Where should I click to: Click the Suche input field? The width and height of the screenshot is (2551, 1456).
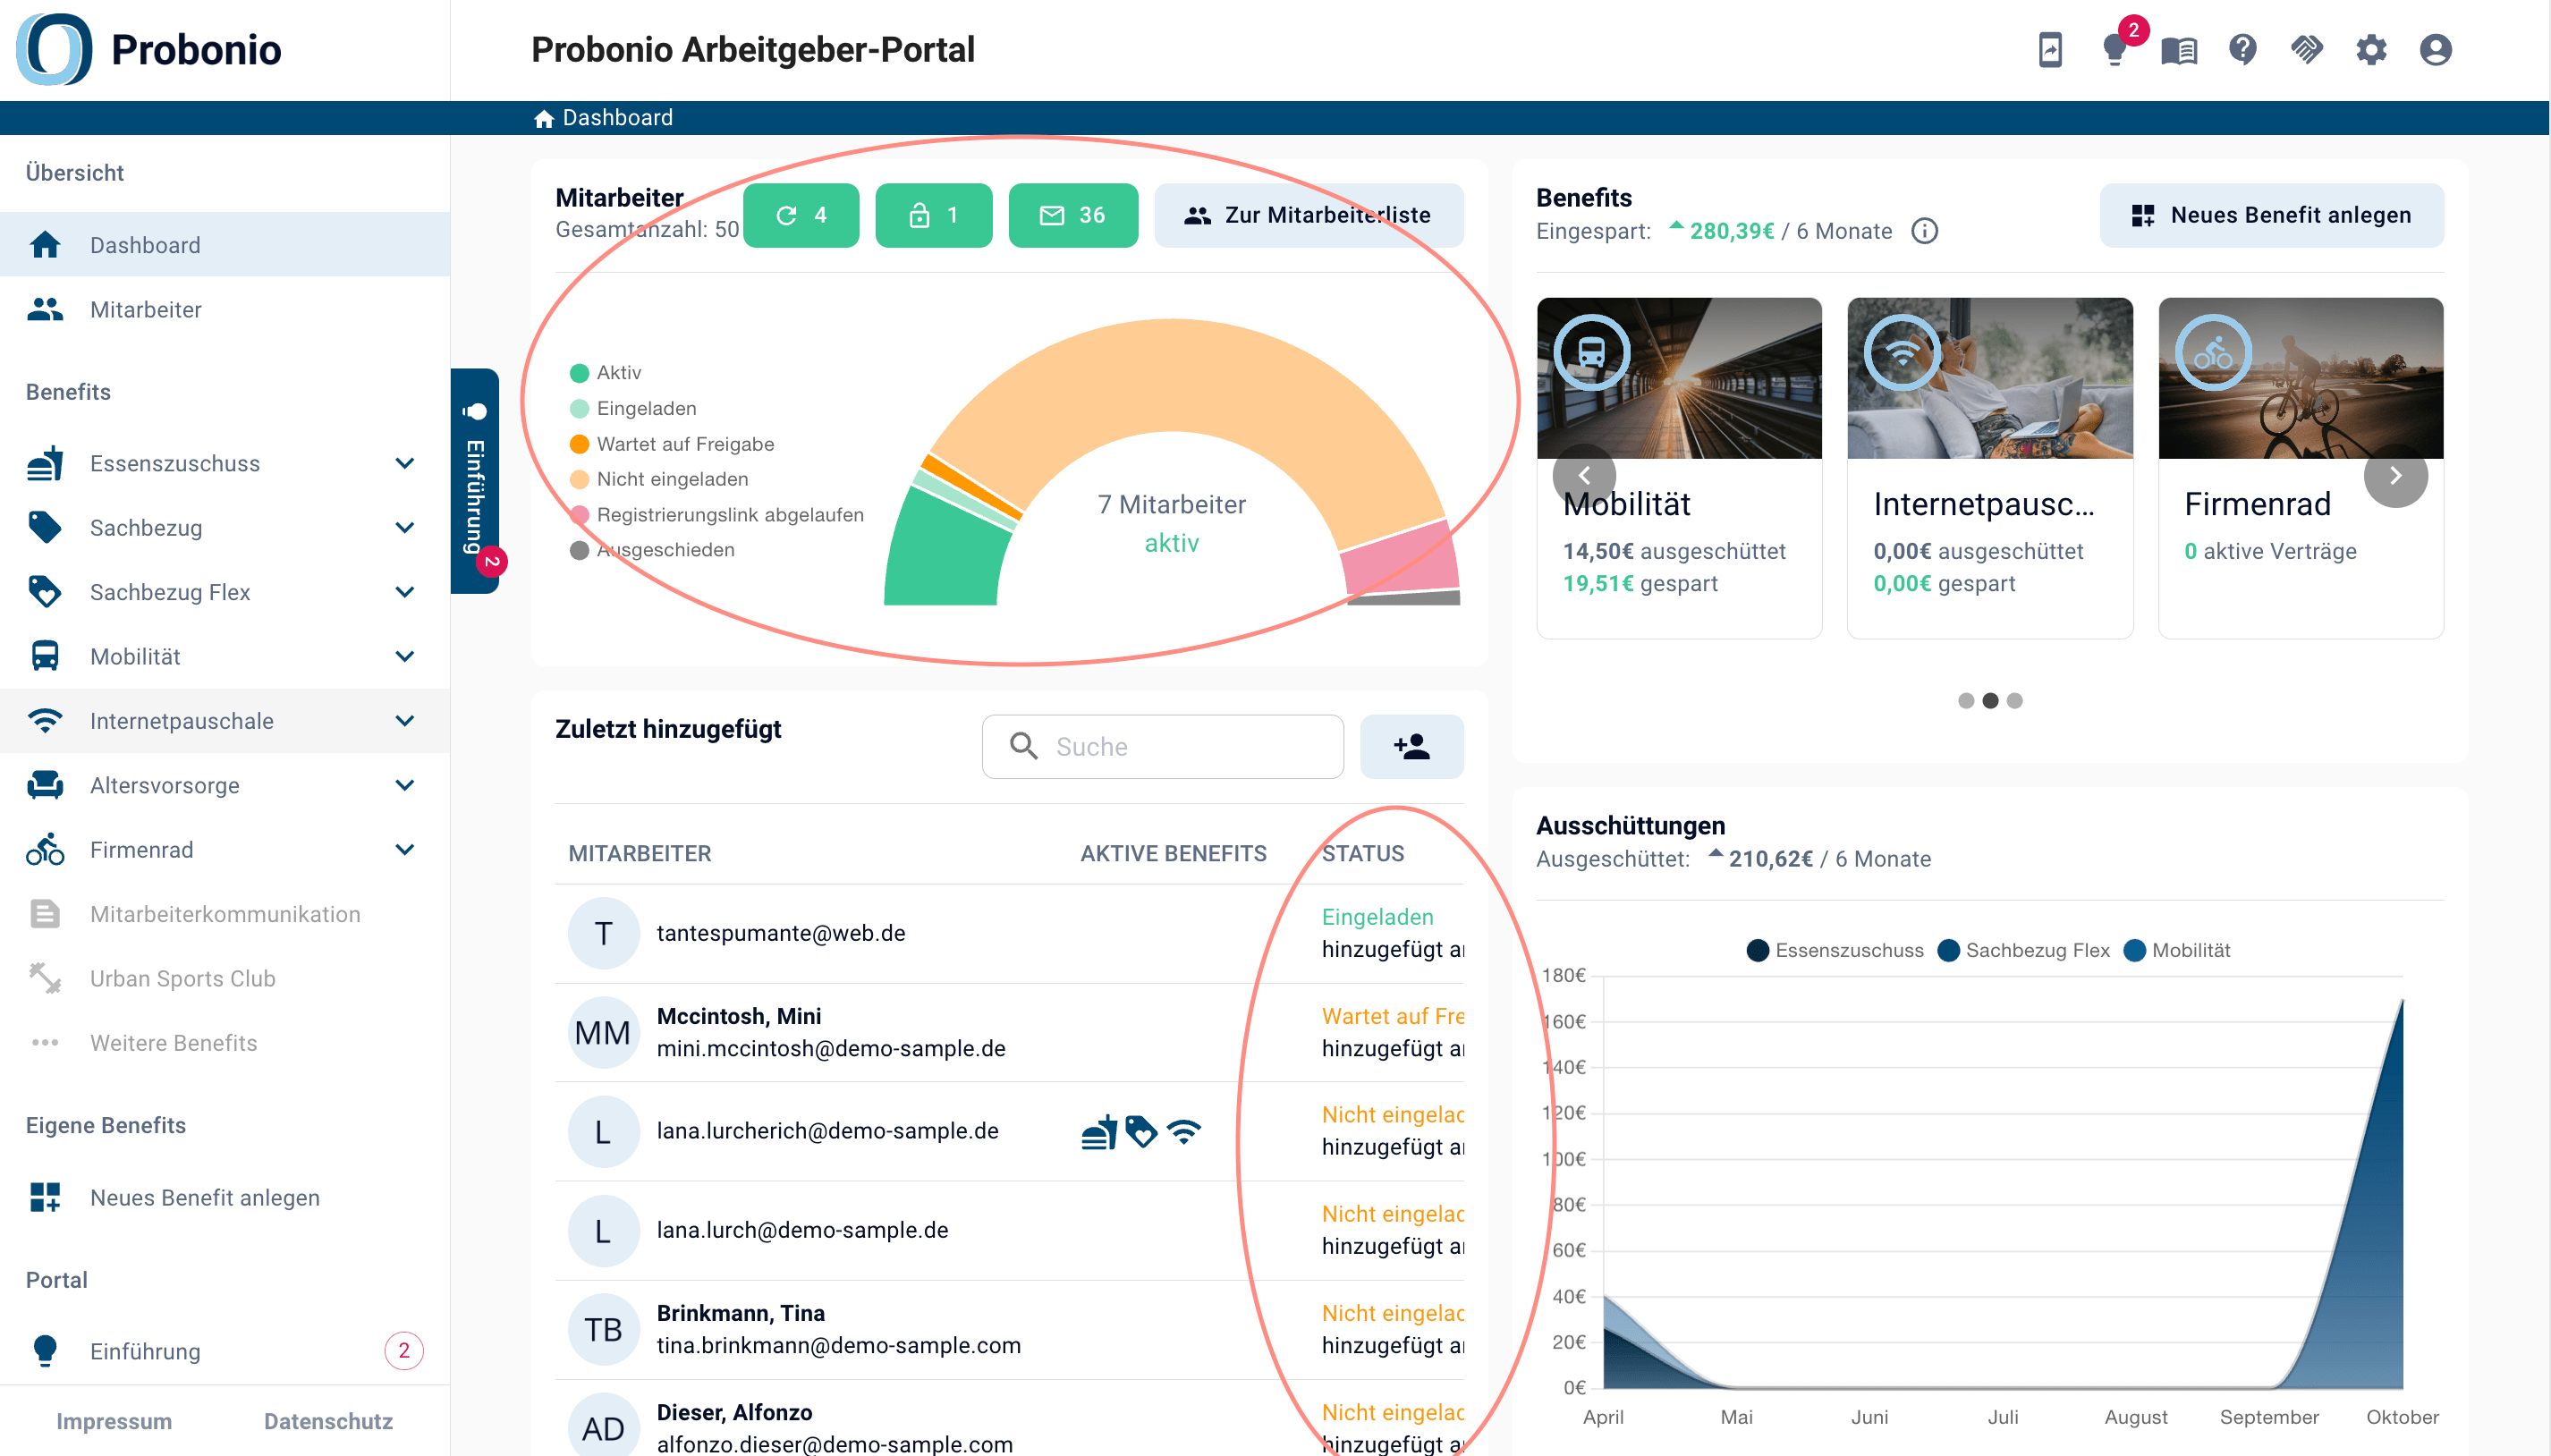tap(1163, 746)
